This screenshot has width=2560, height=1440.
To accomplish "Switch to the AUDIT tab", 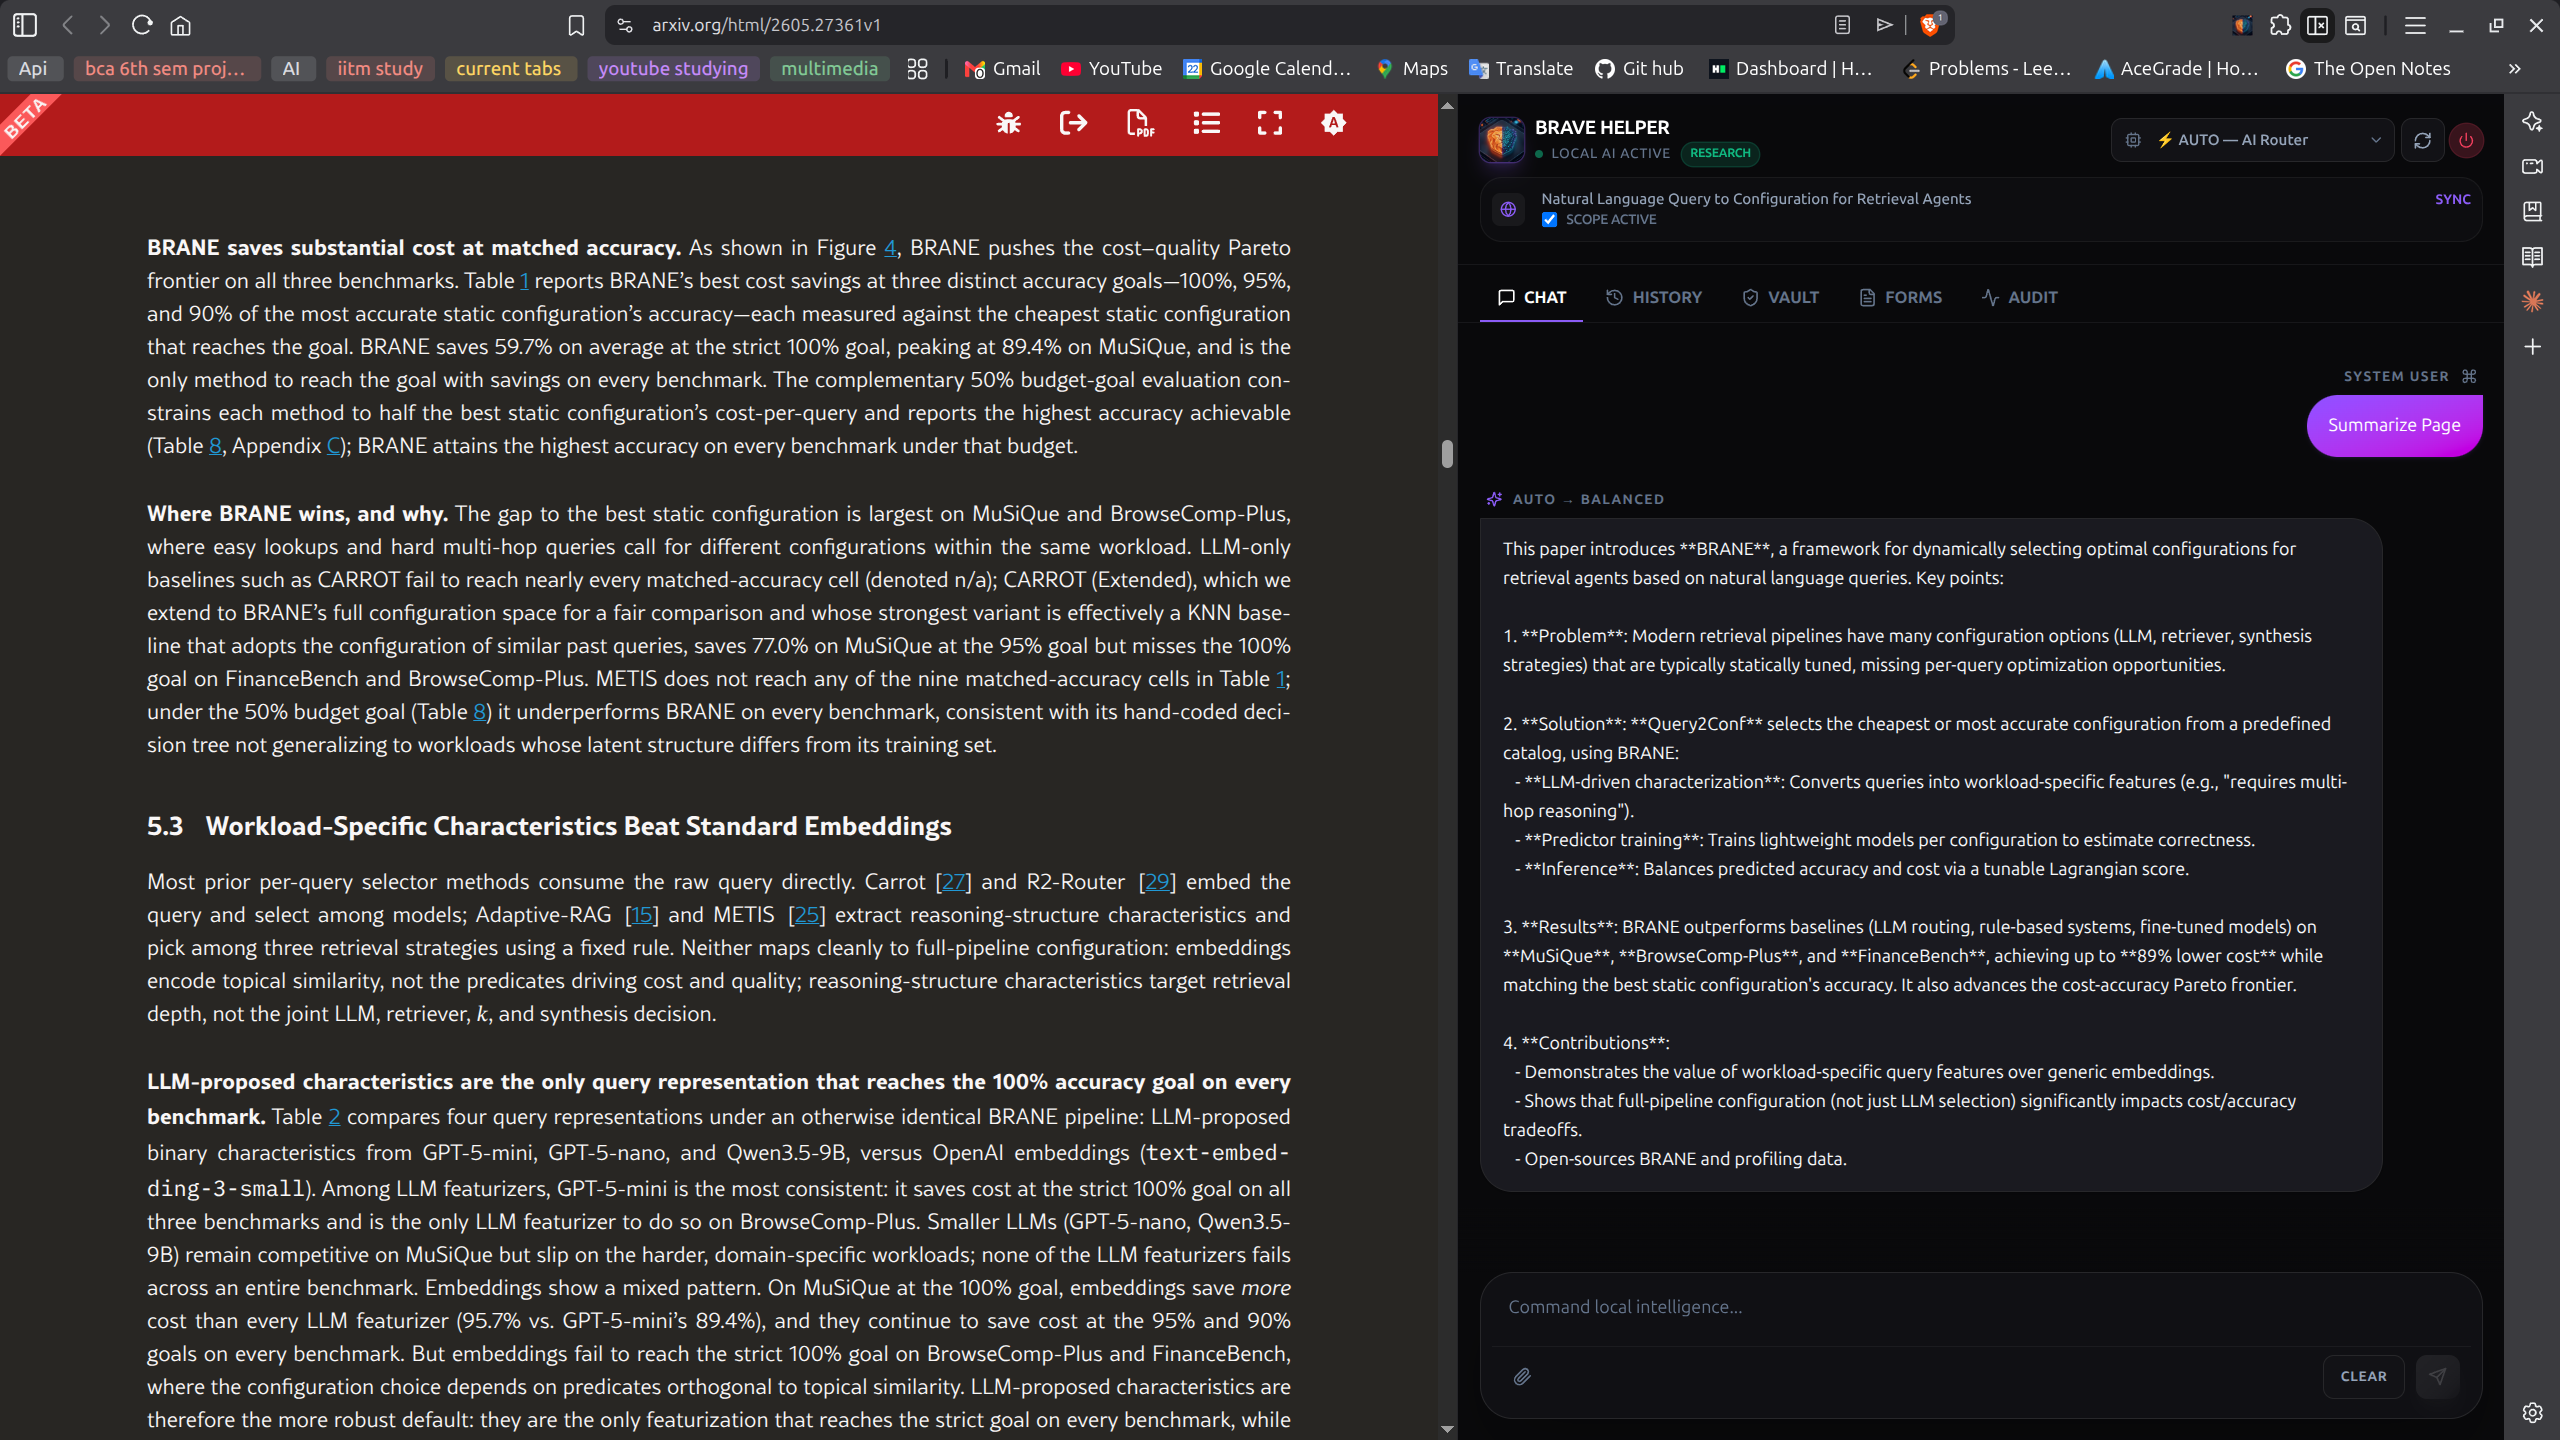I will [2019, 297].
